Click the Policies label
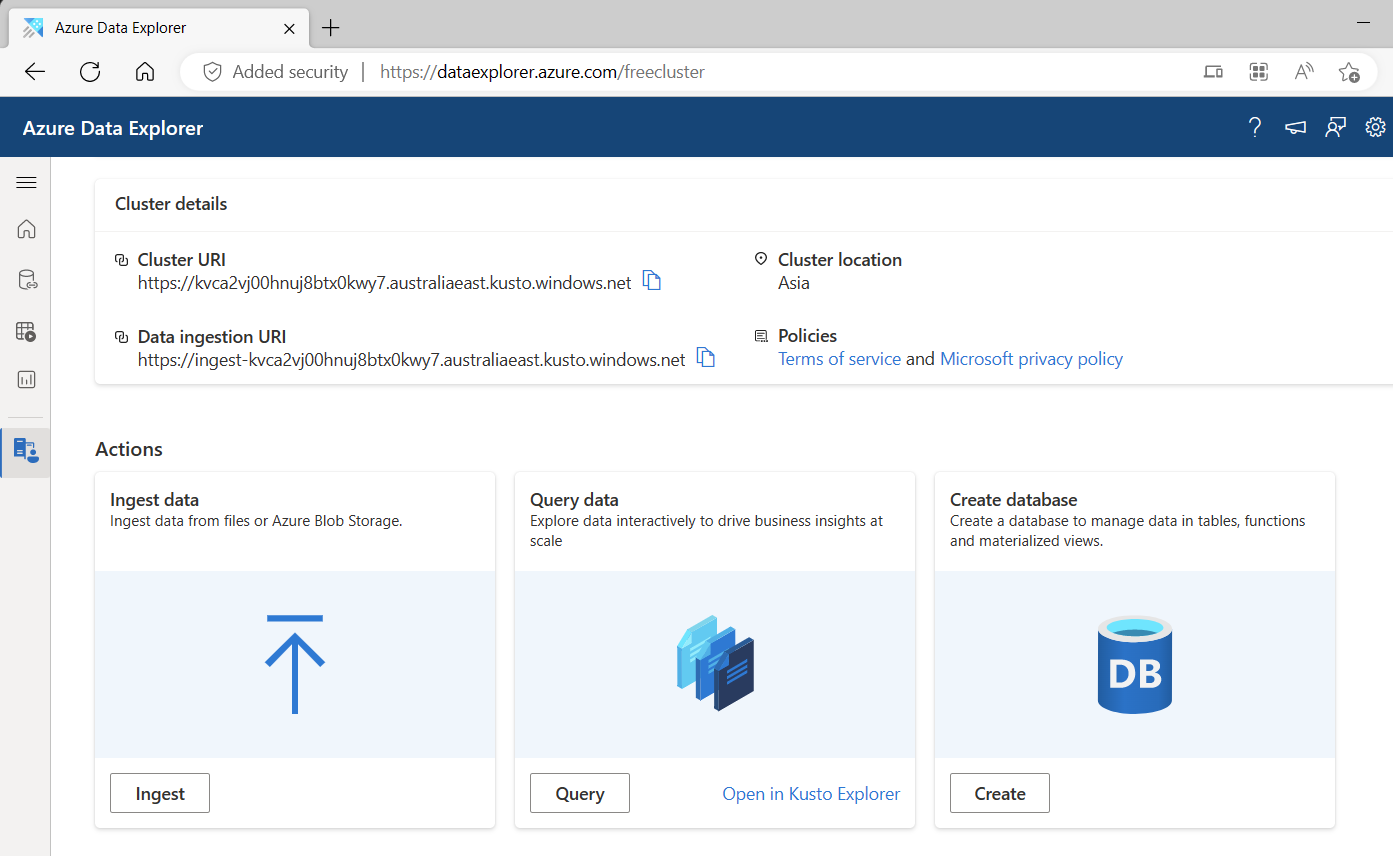Viewport: 1393px width, 856px height. (807, 336)
